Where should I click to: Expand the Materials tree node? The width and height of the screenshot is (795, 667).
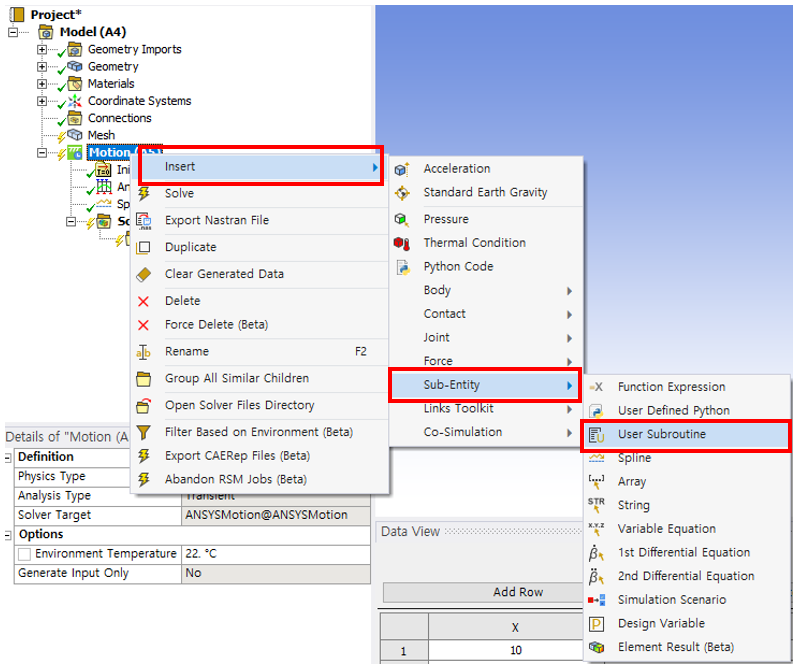(42, 84)
